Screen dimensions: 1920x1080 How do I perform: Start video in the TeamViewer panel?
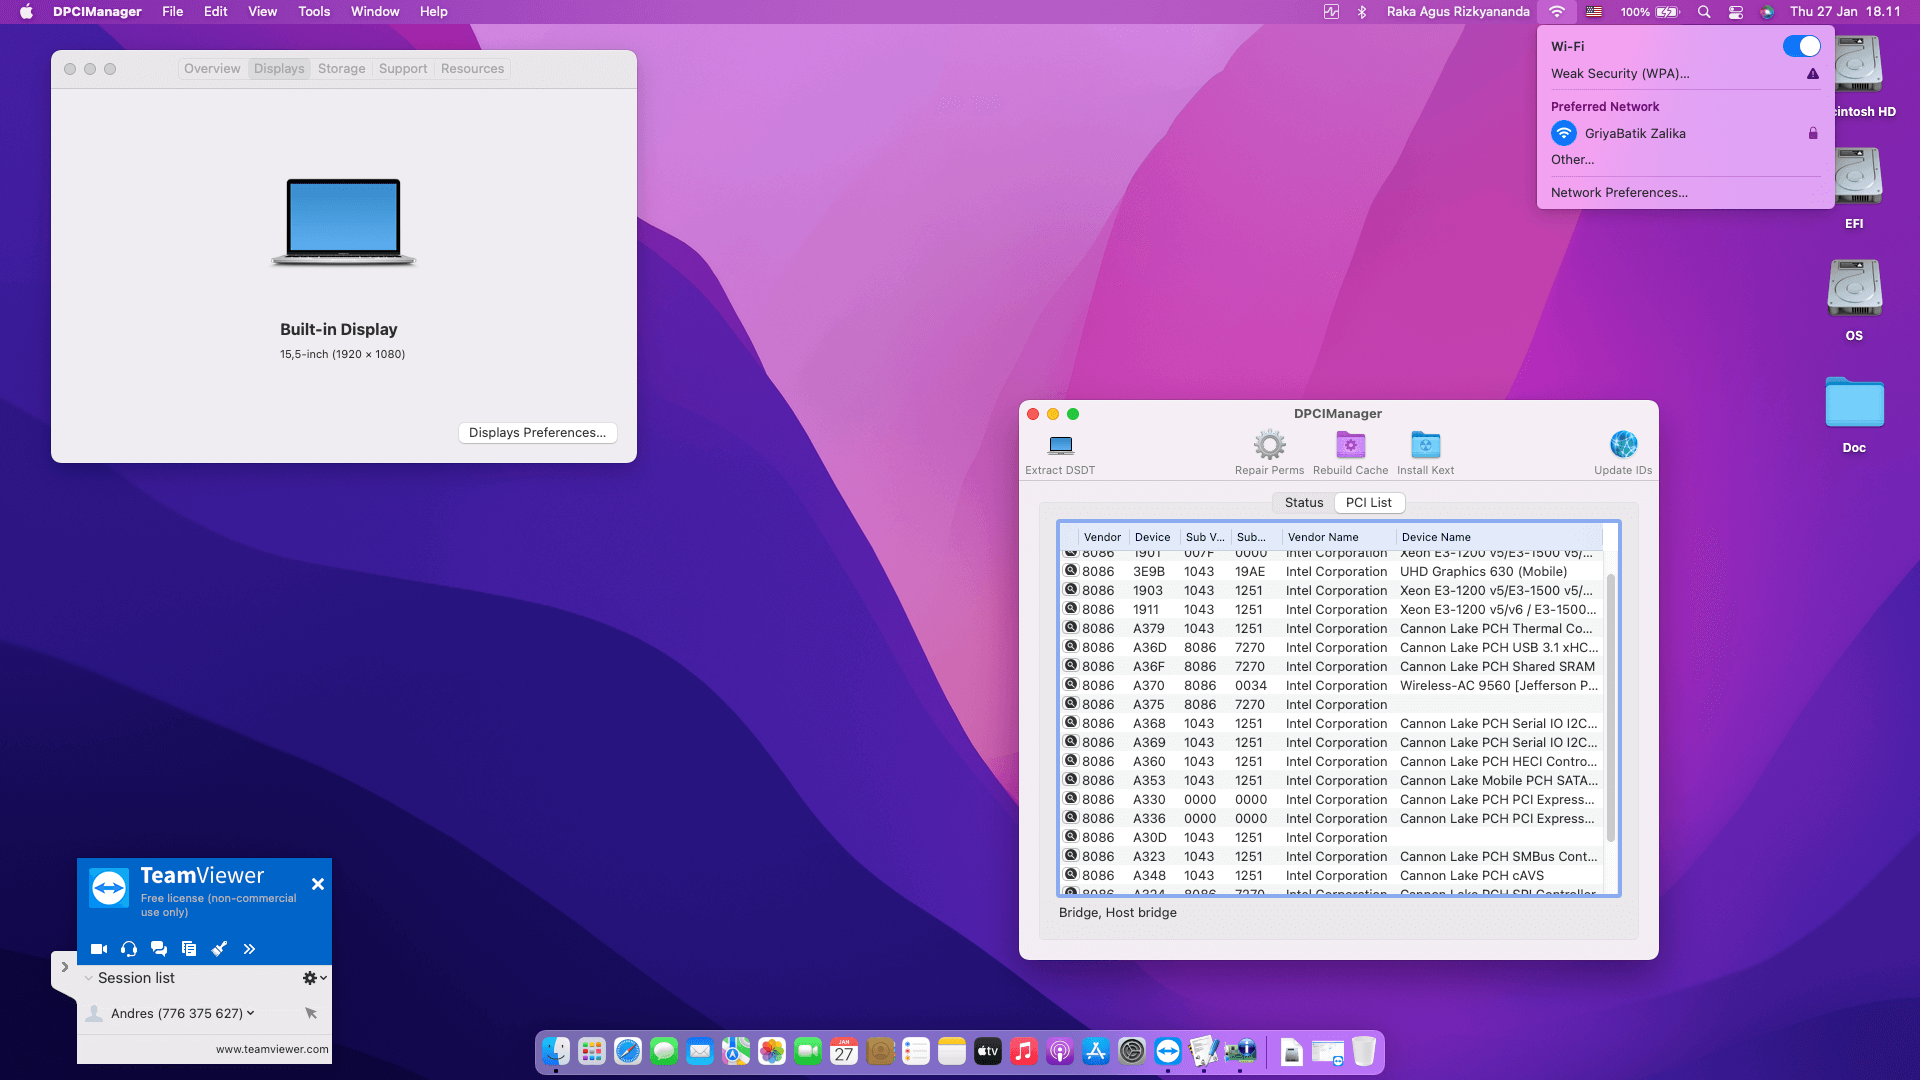[x=99, y=949]
